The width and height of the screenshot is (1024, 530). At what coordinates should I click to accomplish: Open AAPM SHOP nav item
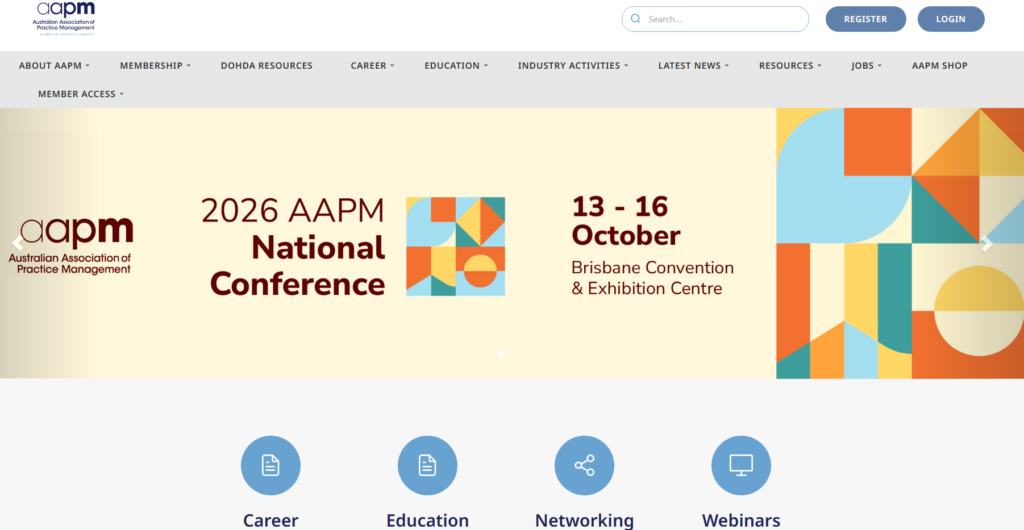coord(939,65)
